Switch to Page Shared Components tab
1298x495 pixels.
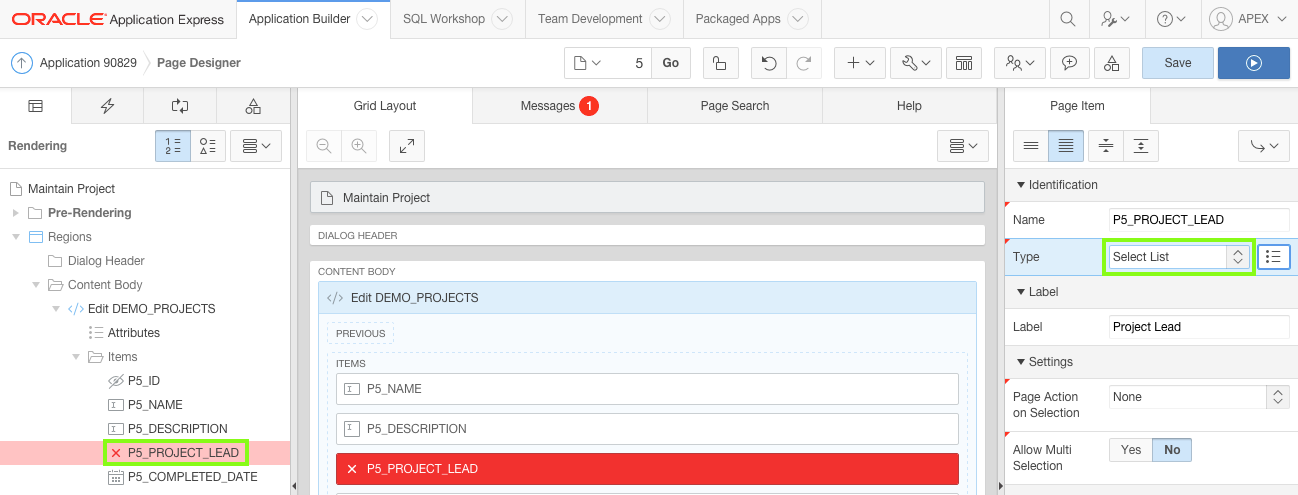(253, 106)
